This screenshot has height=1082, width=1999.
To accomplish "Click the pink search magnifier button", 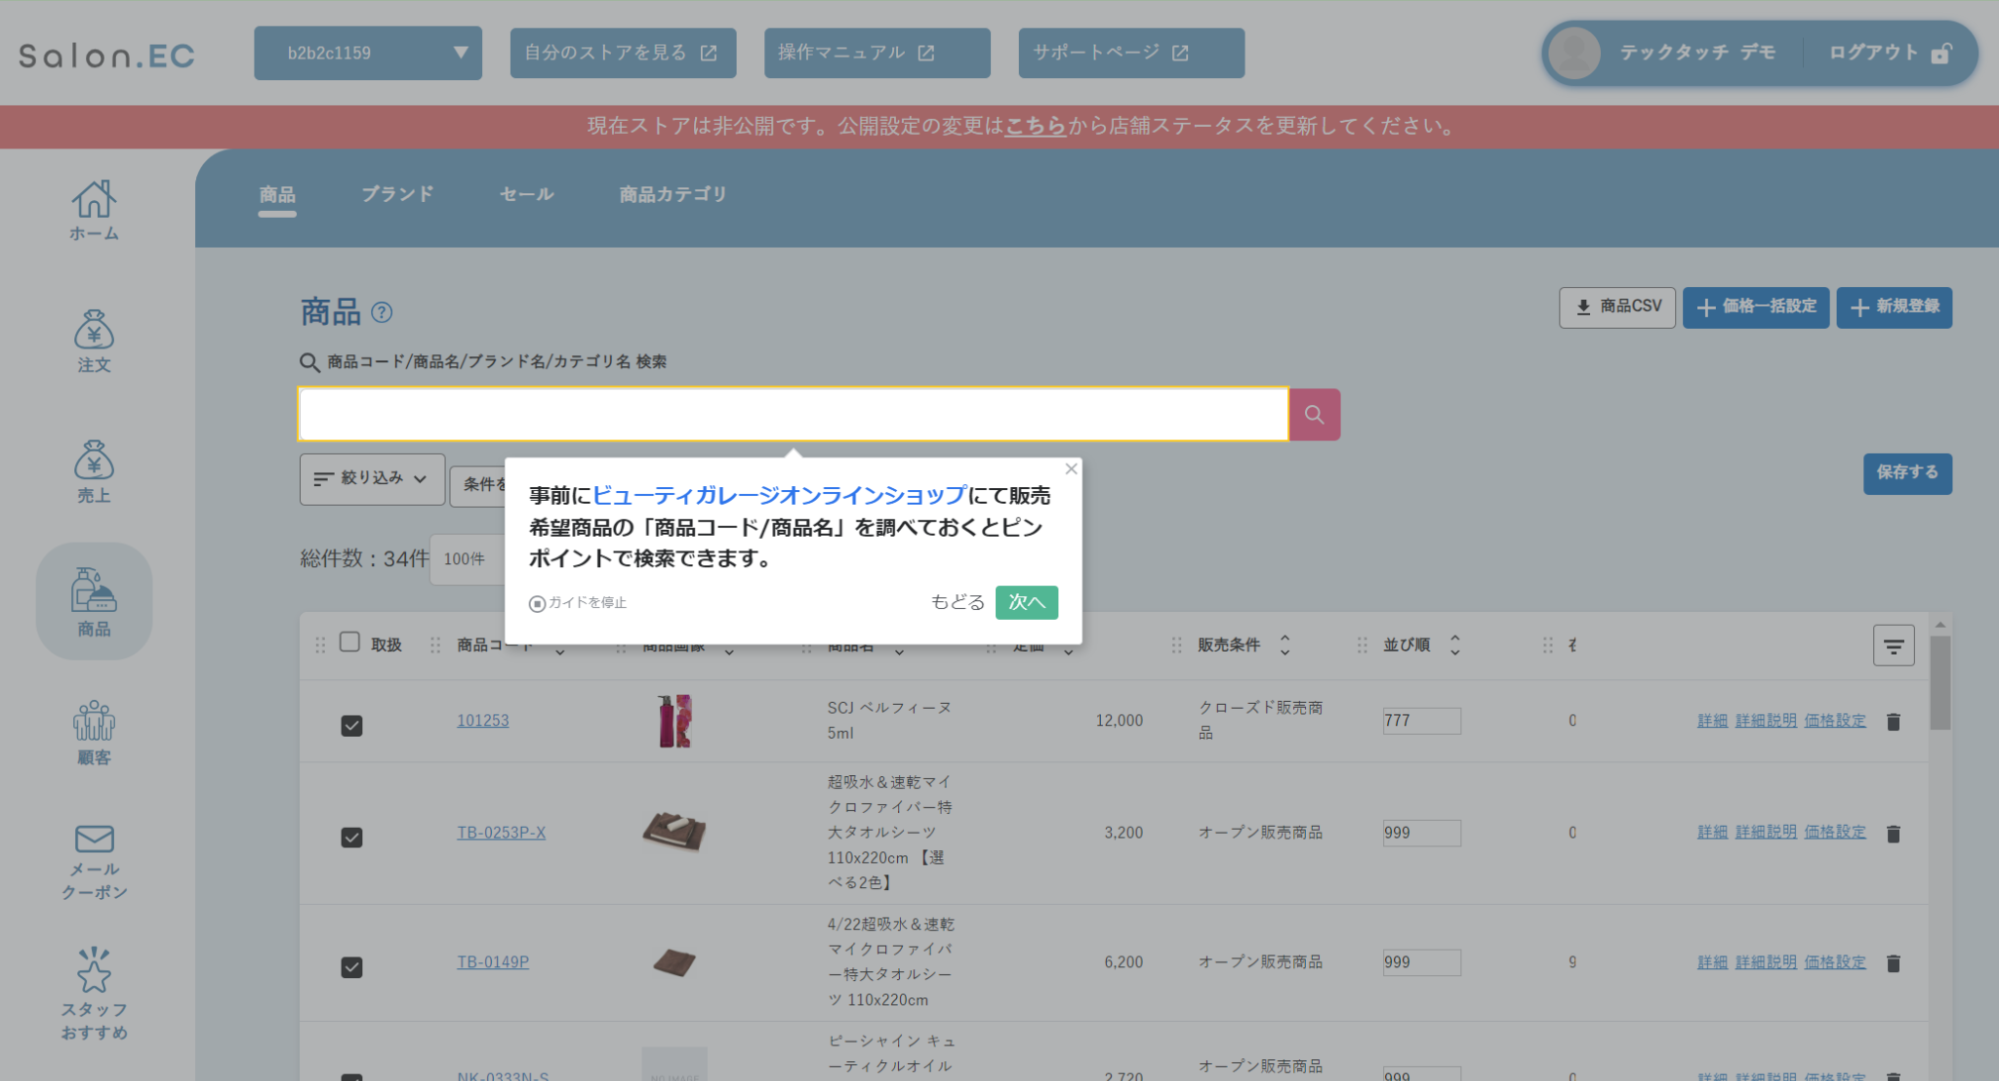I will (1314, 414).
